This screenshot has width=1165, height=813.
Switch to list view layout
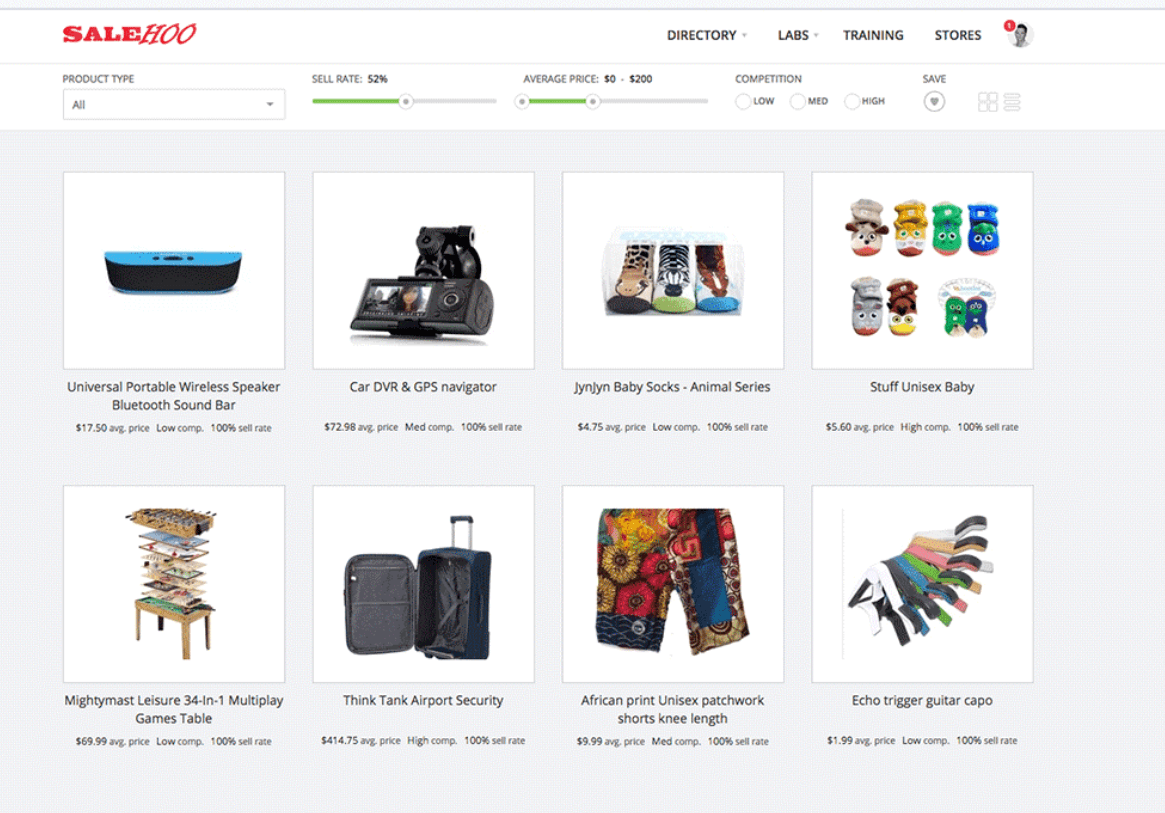click(x=1012, y=102)
